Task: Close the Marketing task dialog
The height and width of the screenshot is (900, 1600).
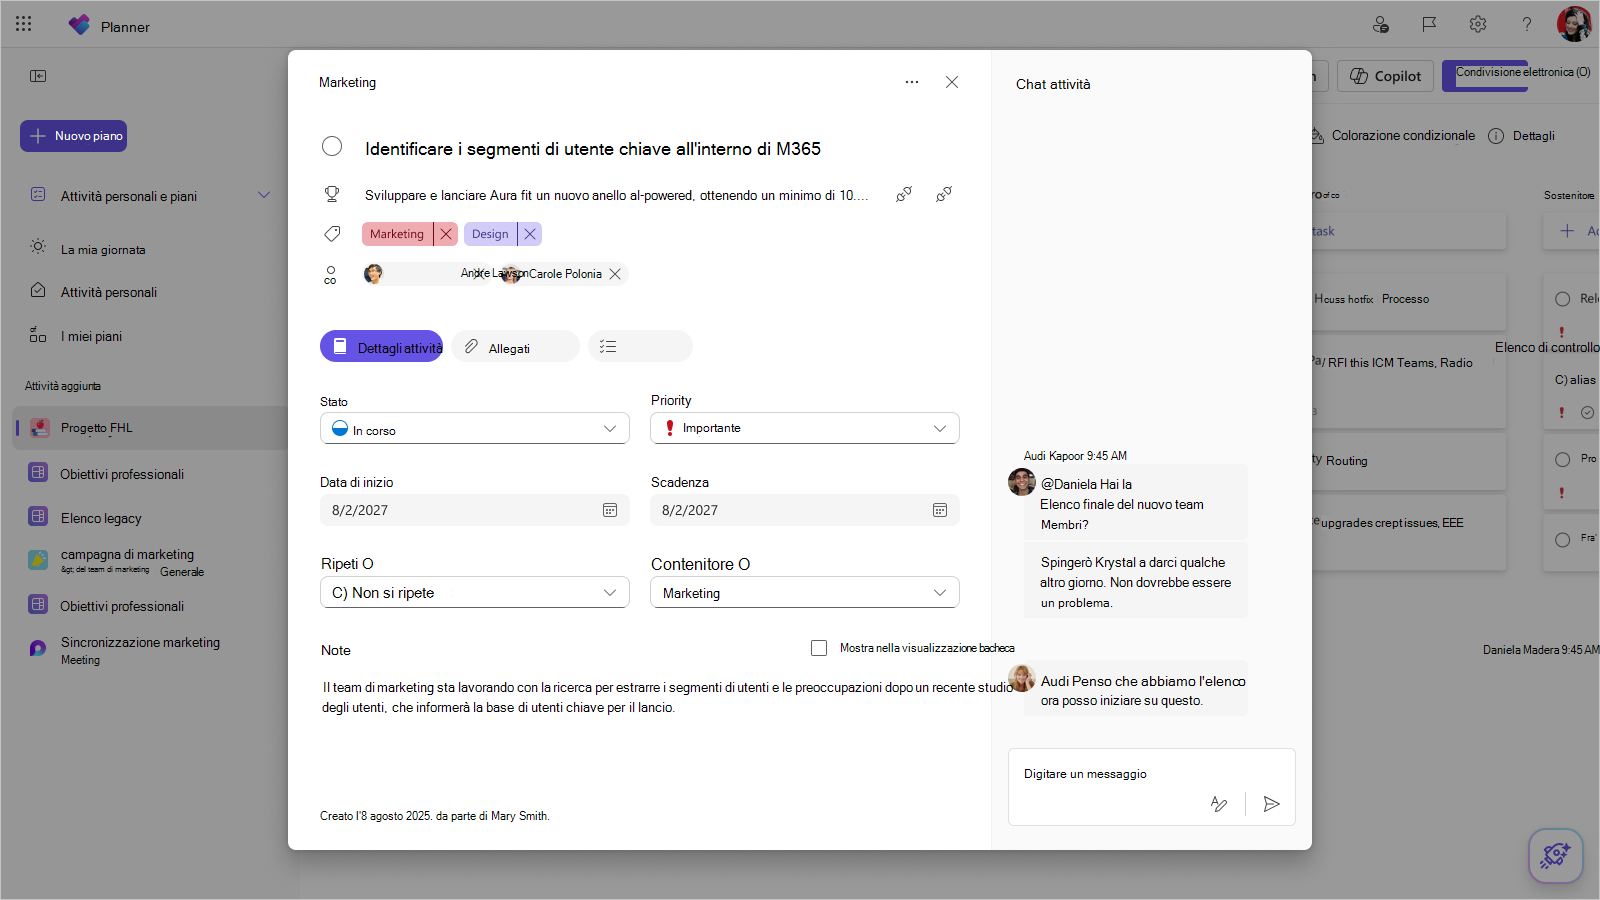Action: point(952,82)
